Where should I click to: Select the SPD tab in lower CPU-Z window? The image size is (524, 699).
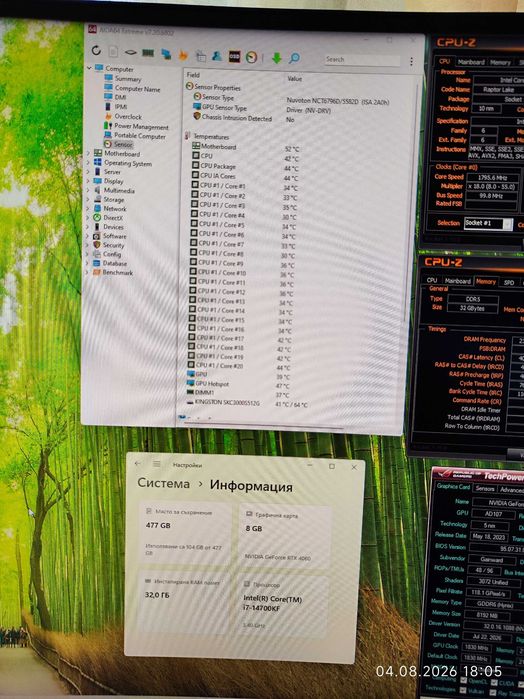coord(509,282)
